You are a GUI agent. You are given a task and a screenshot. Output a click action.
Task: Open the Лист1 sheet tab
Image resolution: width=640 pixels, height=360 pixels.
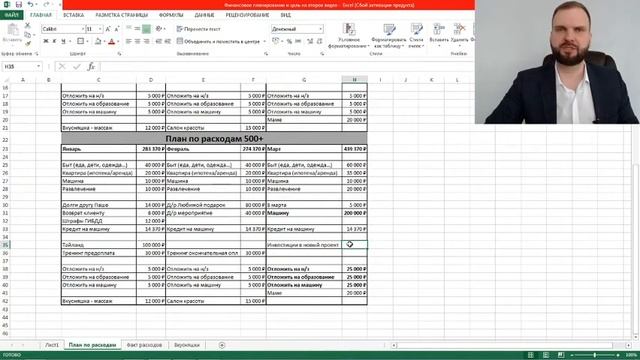pos(52,345)
